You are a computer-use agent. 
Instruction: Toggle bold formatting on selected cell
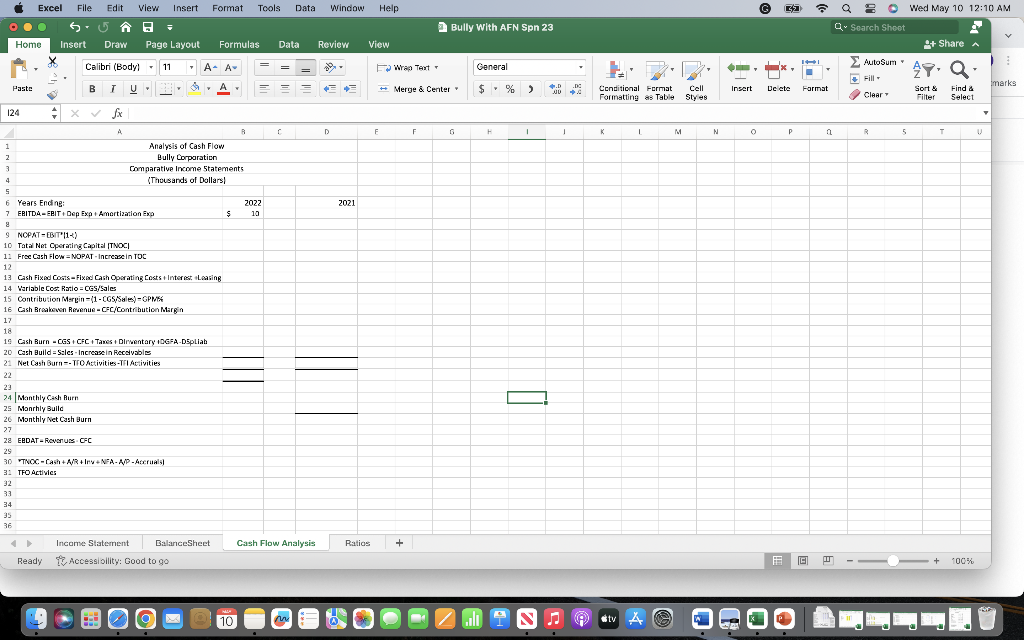92,89
